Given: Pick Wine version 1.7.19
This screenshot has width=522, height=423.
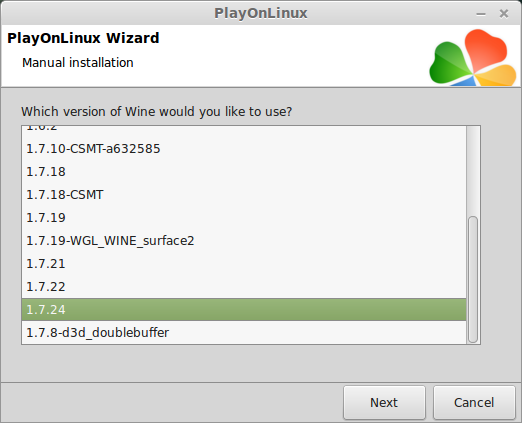Looking at the screenshot, I should point(244,218).
